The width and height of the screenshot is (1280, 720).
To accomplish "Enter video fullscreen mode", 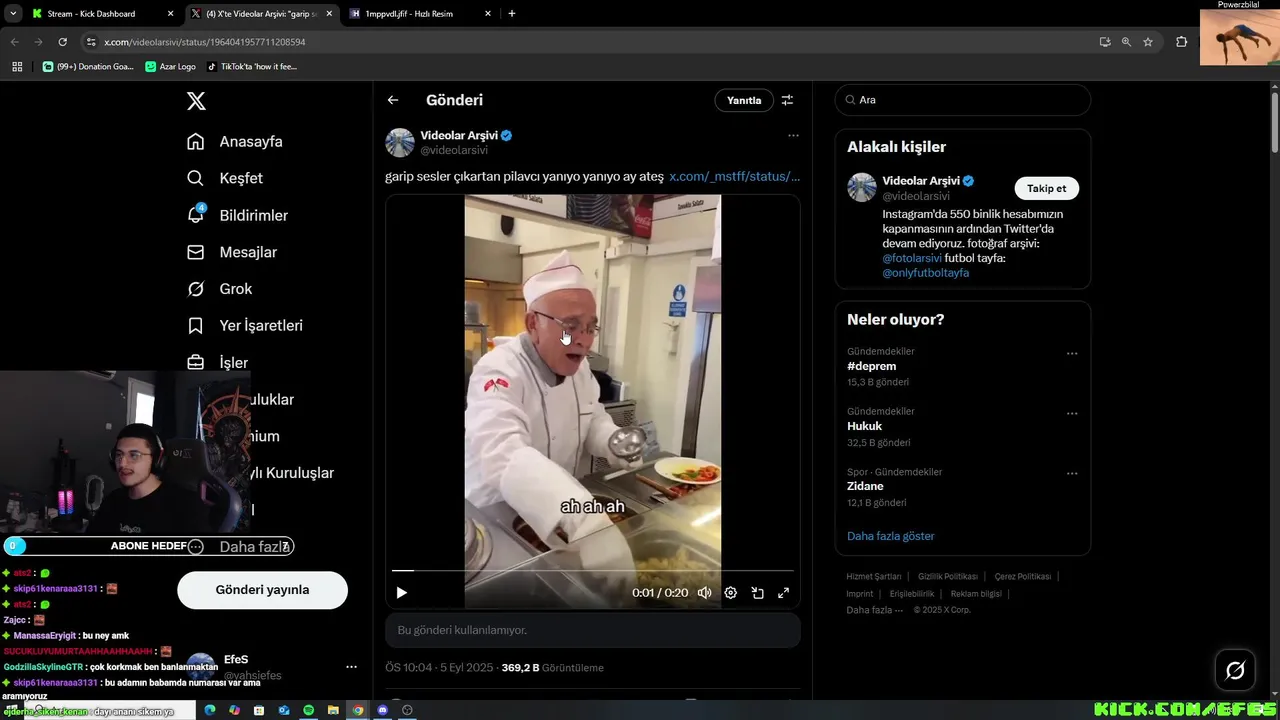I will [x=783, y=593].
